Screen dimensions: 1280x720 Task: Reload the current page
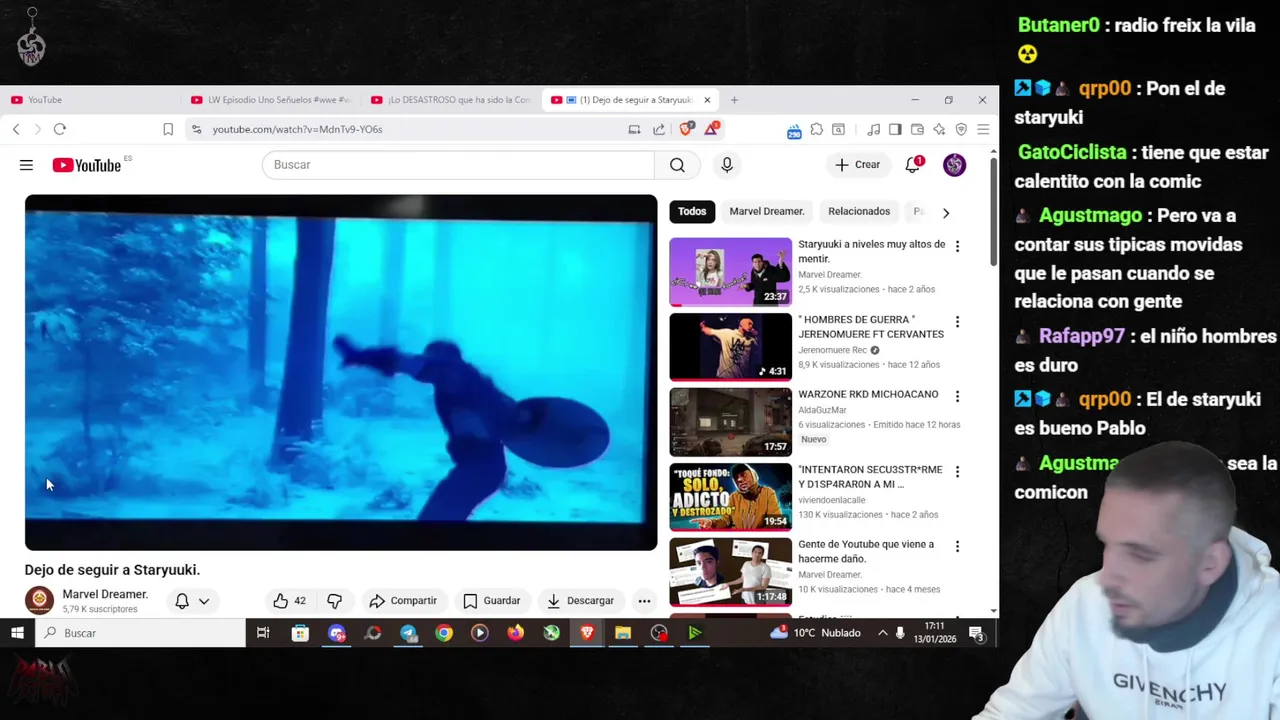pos(60,129)
